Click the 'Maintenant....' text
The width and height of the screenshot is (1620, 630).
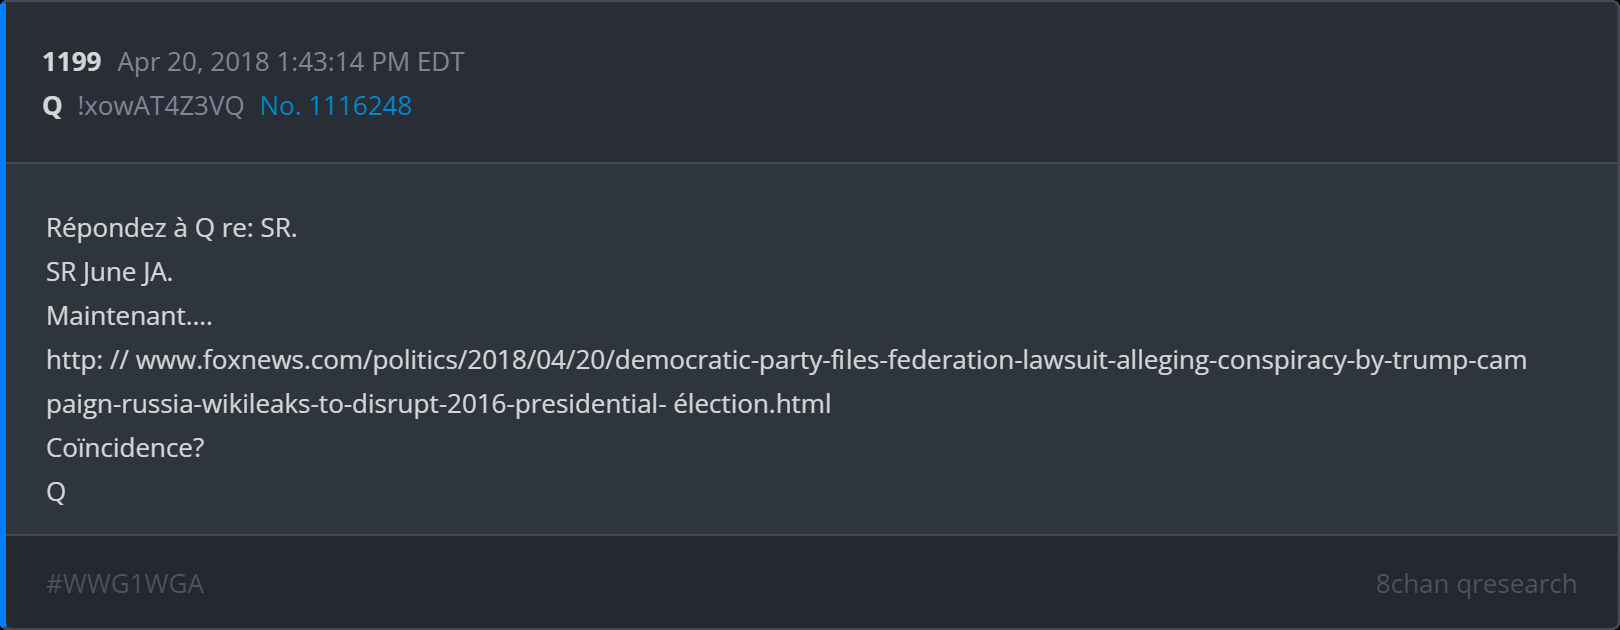(x=129, y=316)
